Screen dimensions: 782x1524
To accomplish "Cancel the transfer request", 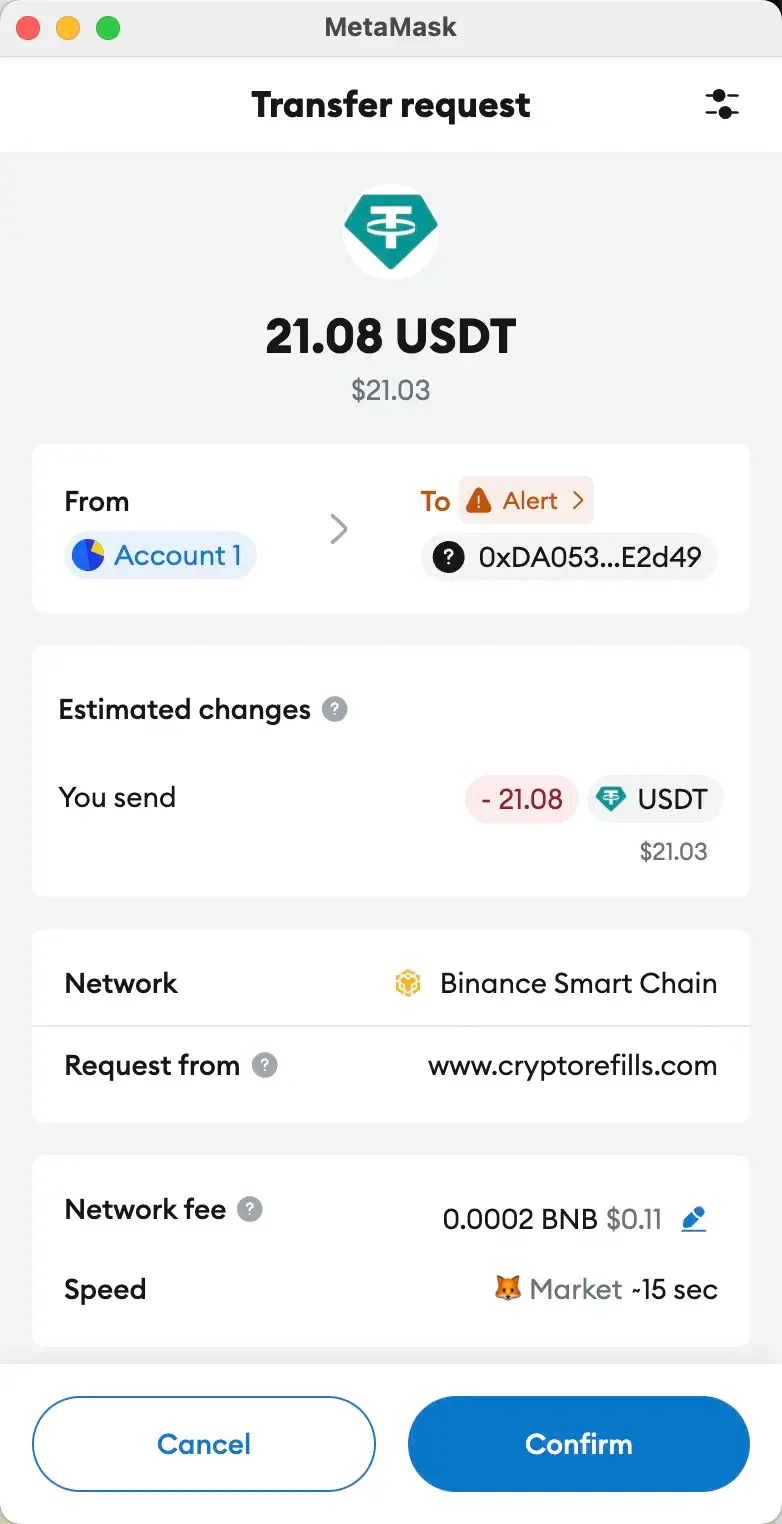I will [x=203, y=1443].
